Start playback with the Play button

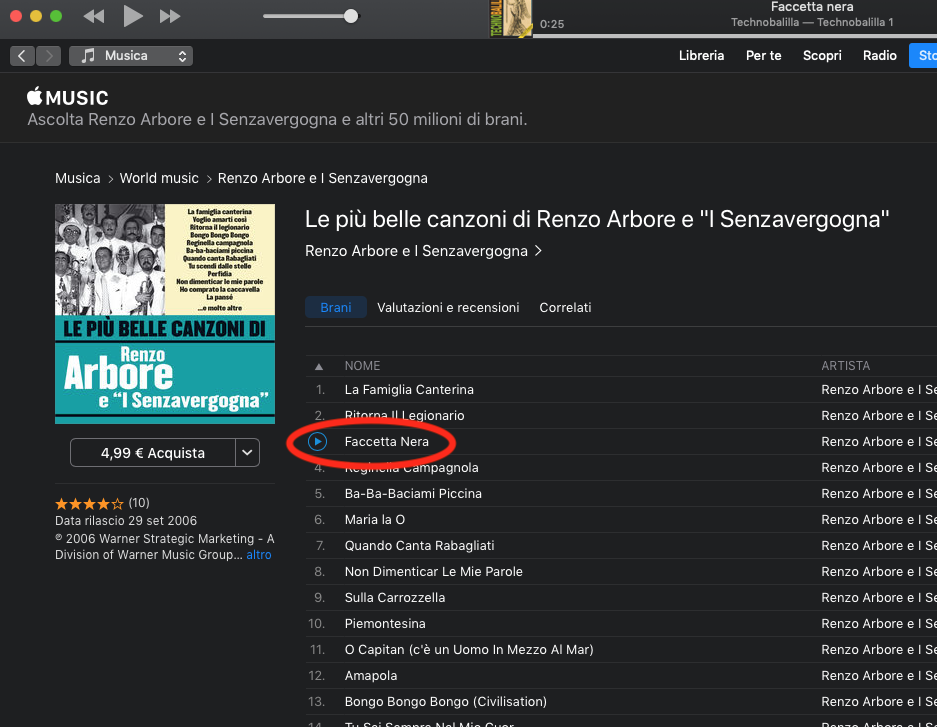[133, 16]
